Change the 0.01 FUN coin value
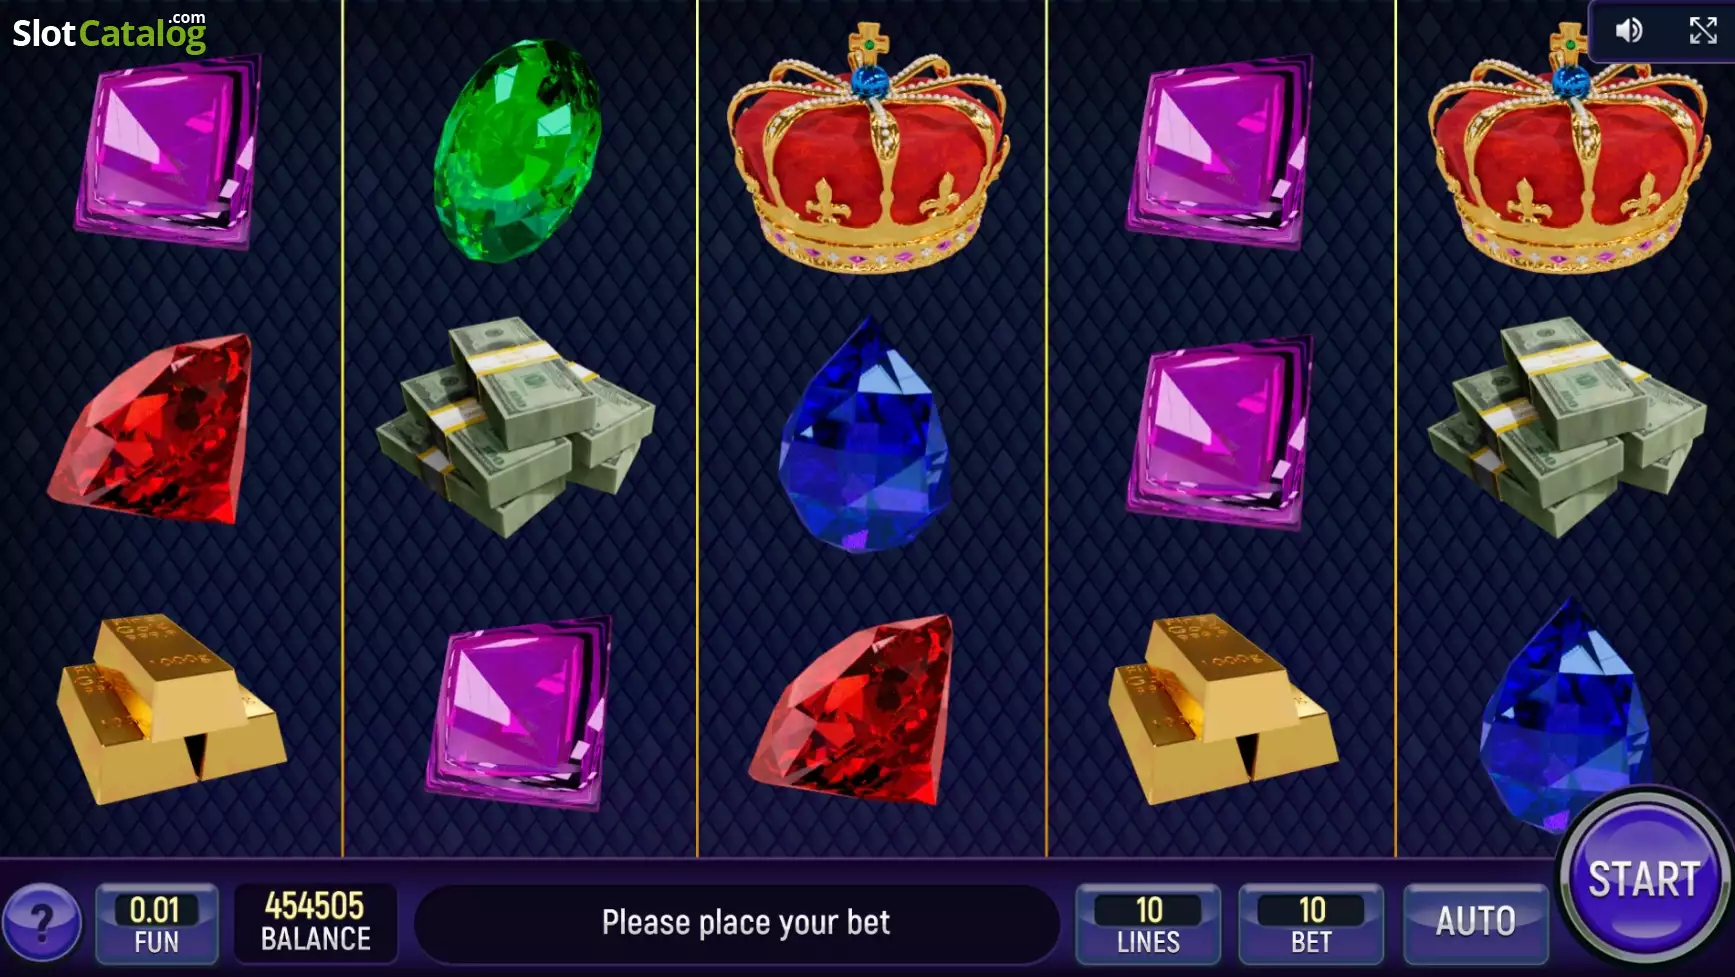This screenshot has height=977, width=1735. (x=156, y=923)
